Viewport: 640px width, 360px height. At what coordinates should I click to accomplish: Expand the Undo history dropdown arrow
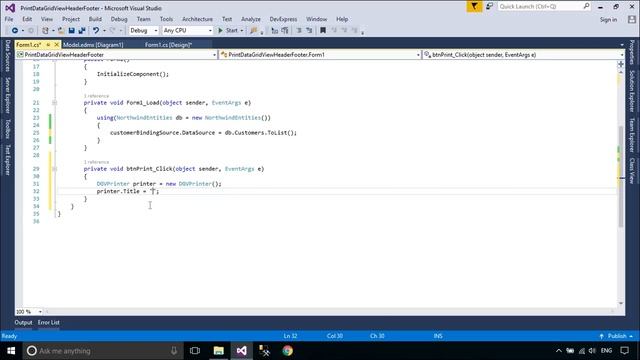[104, 31]
